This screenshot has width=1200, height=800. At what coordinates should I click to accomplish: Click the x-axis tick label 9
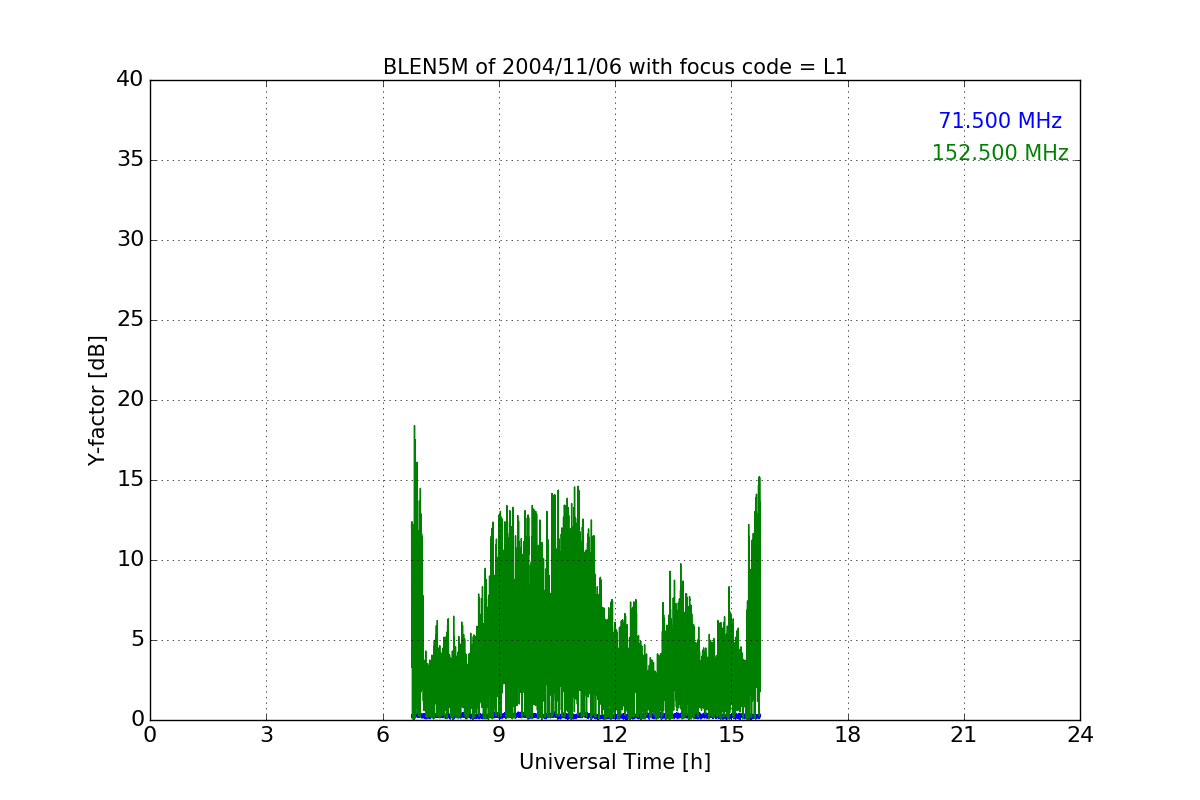click(499, 735)
